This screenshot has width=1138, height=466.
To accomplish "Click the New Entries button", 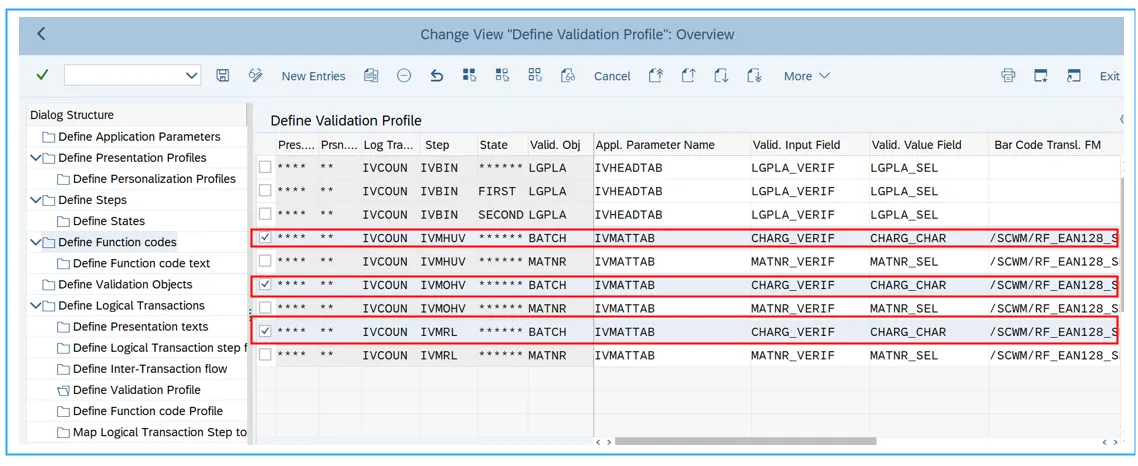I will [x=313, y=76].
